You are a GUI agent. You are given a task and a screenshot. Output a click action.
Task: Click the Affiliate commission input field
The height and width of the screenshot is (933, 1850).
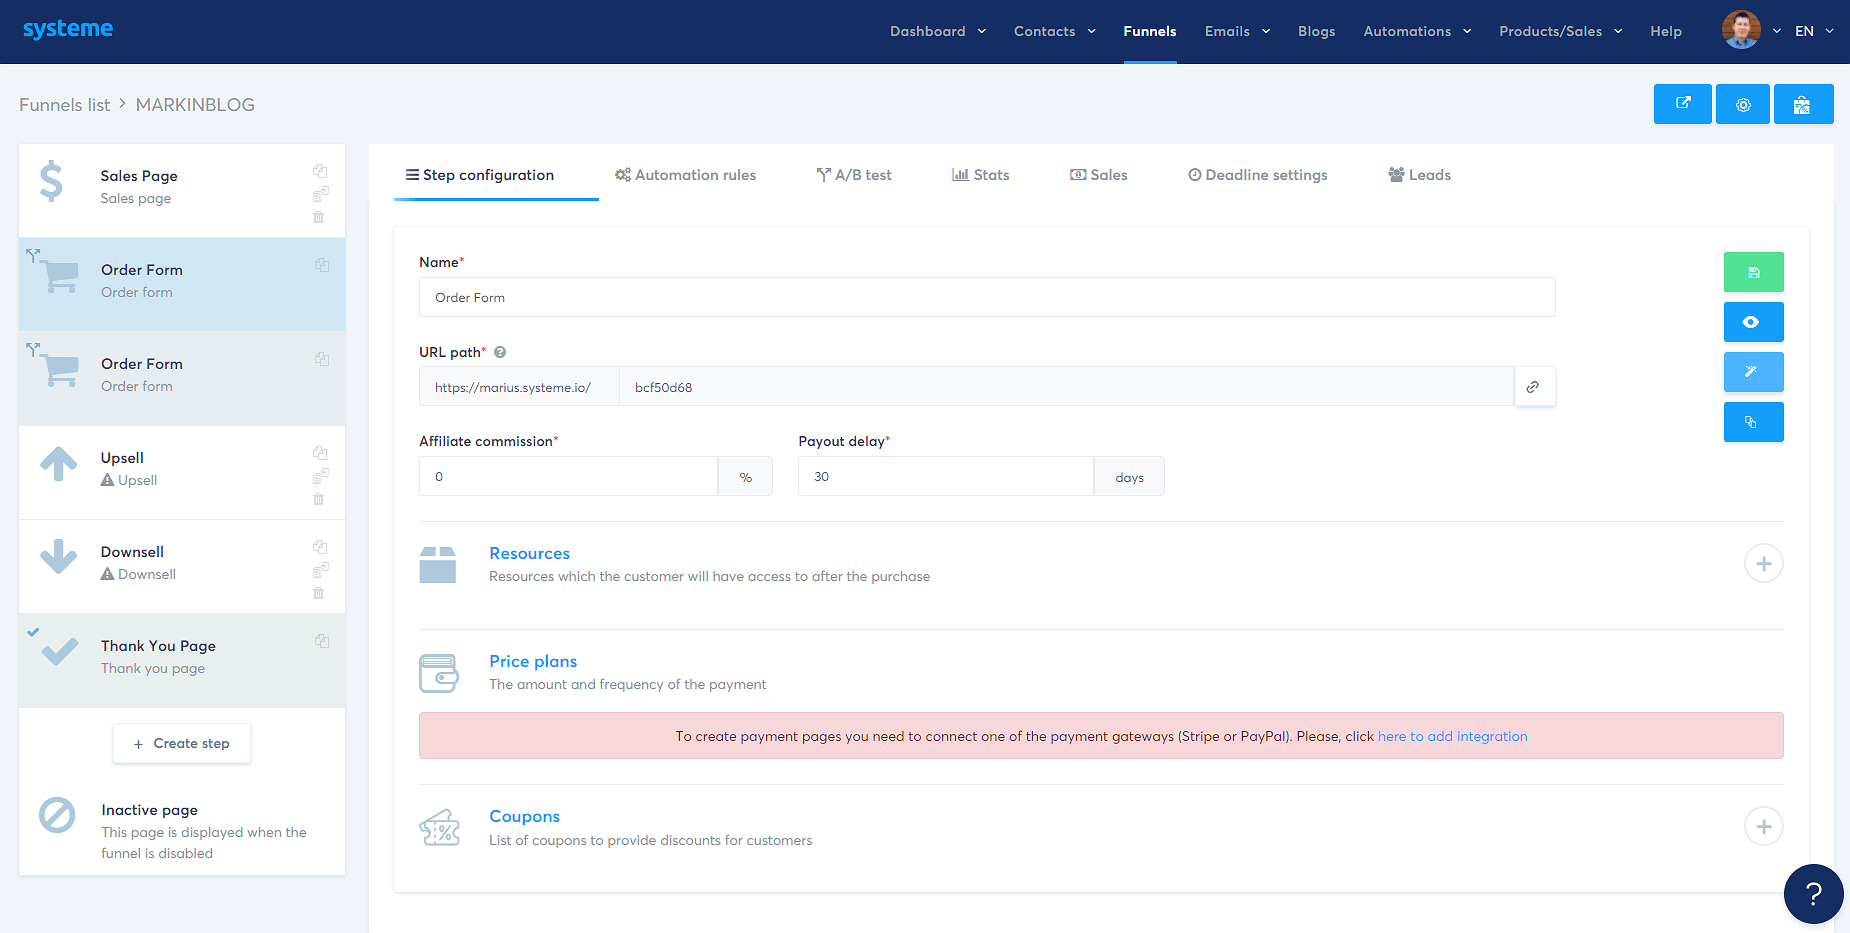pyautogui.click(x=567, y=477)
